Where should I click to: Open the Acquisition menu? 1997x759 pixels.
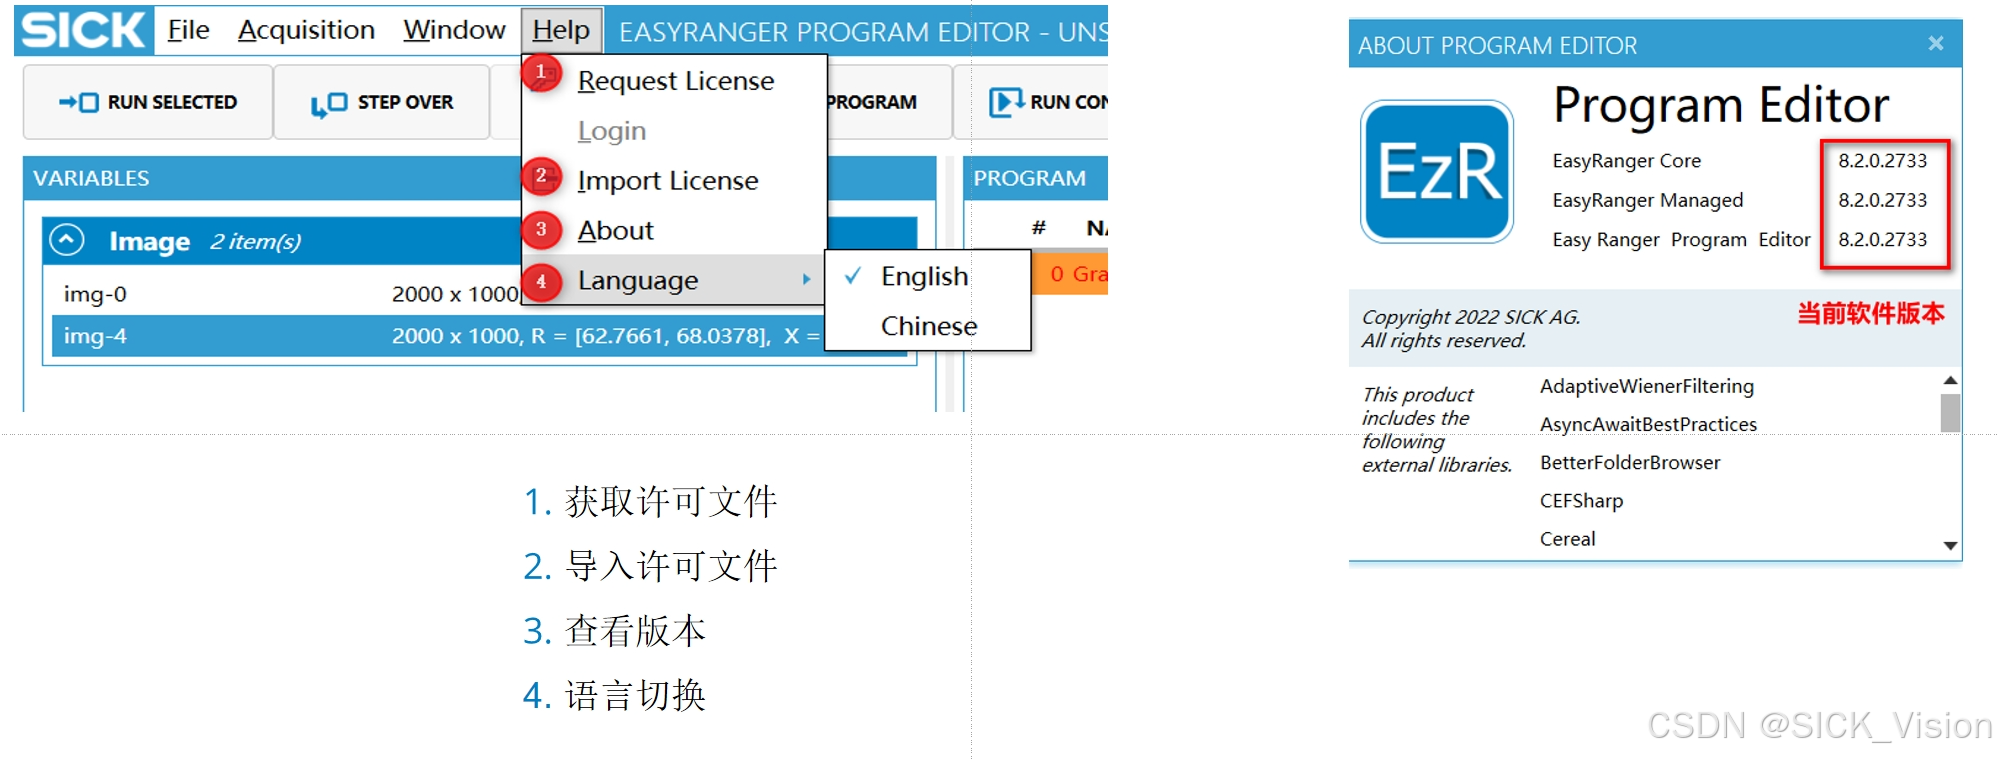306,30
